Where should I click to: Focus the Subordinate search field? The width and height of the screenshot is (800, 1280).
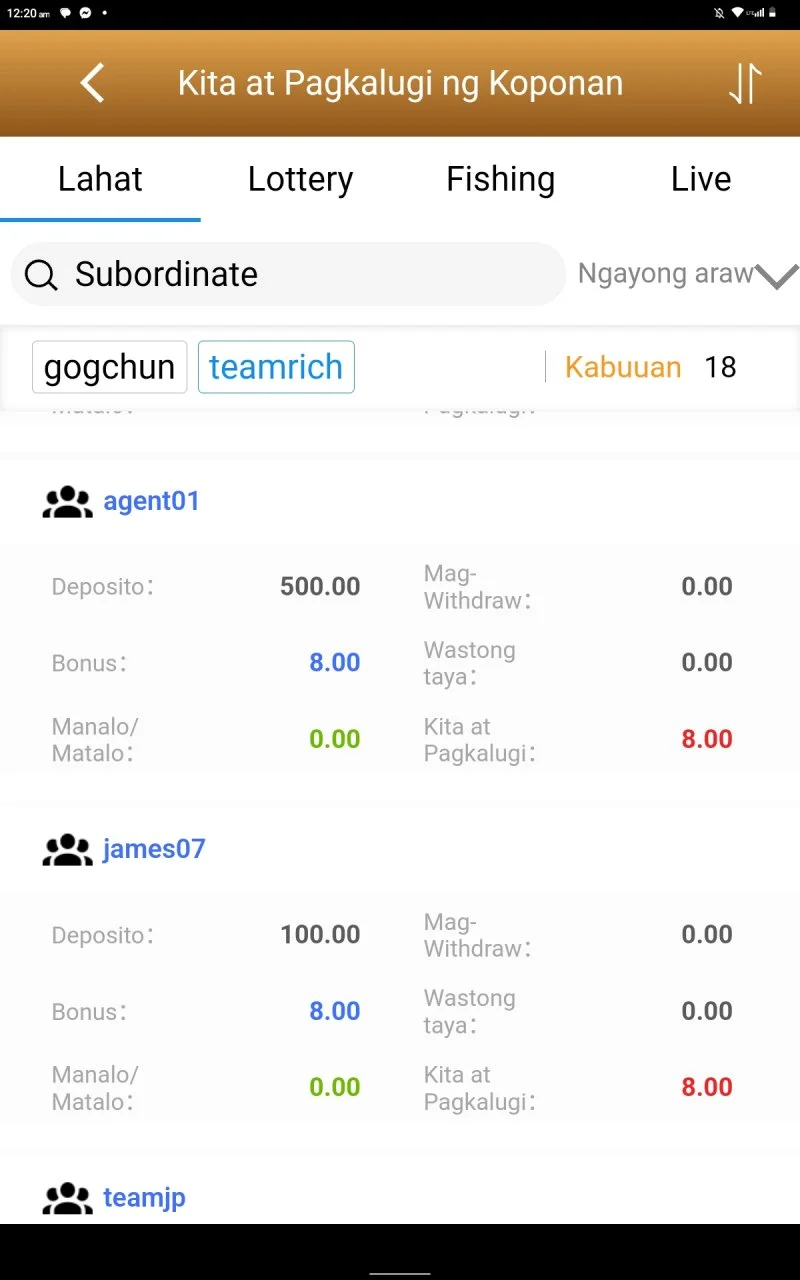tap(288, 274)
